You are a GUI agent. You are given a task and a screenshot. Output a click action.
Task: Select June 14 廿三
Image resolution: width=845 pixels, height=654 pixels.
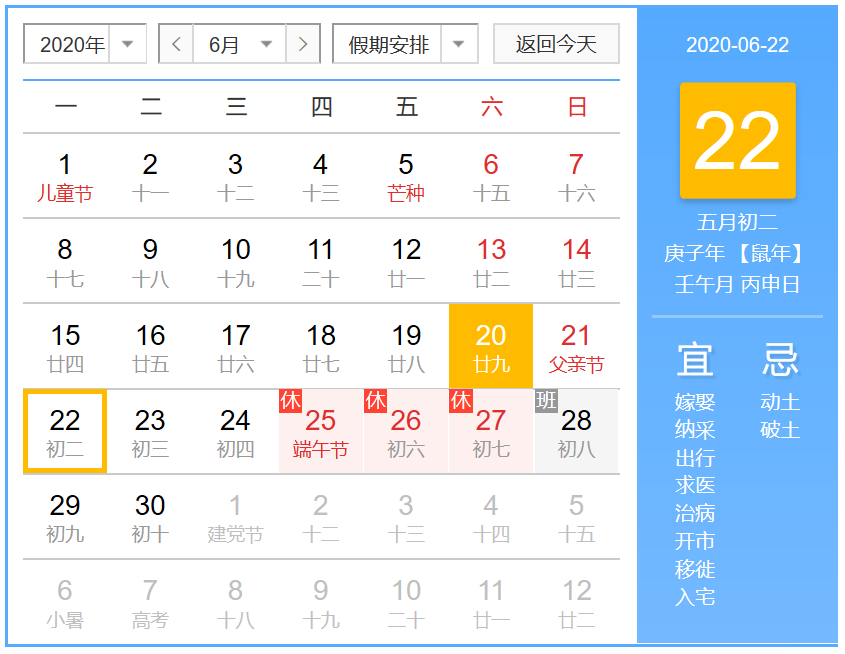click(x=576, y=262)
